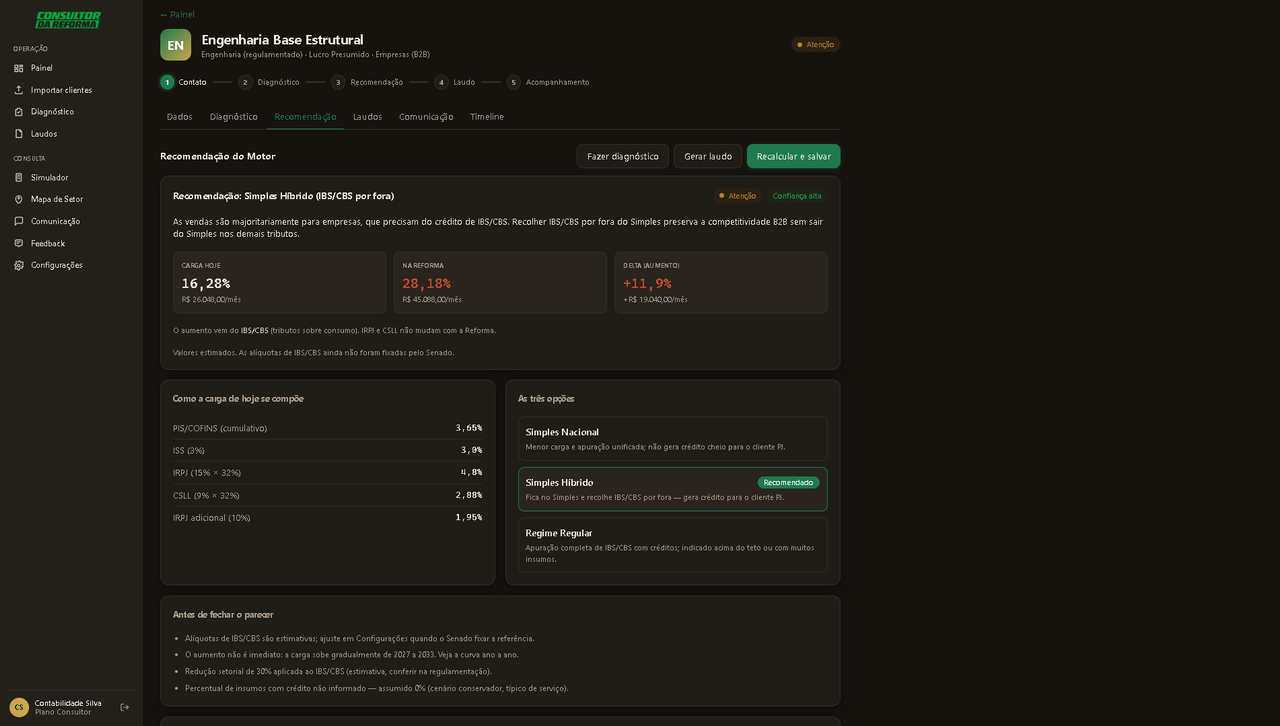Screen dimensions: 1280x726
Task: Click the Importar clientes upload icon
Action: coord(18,90)
